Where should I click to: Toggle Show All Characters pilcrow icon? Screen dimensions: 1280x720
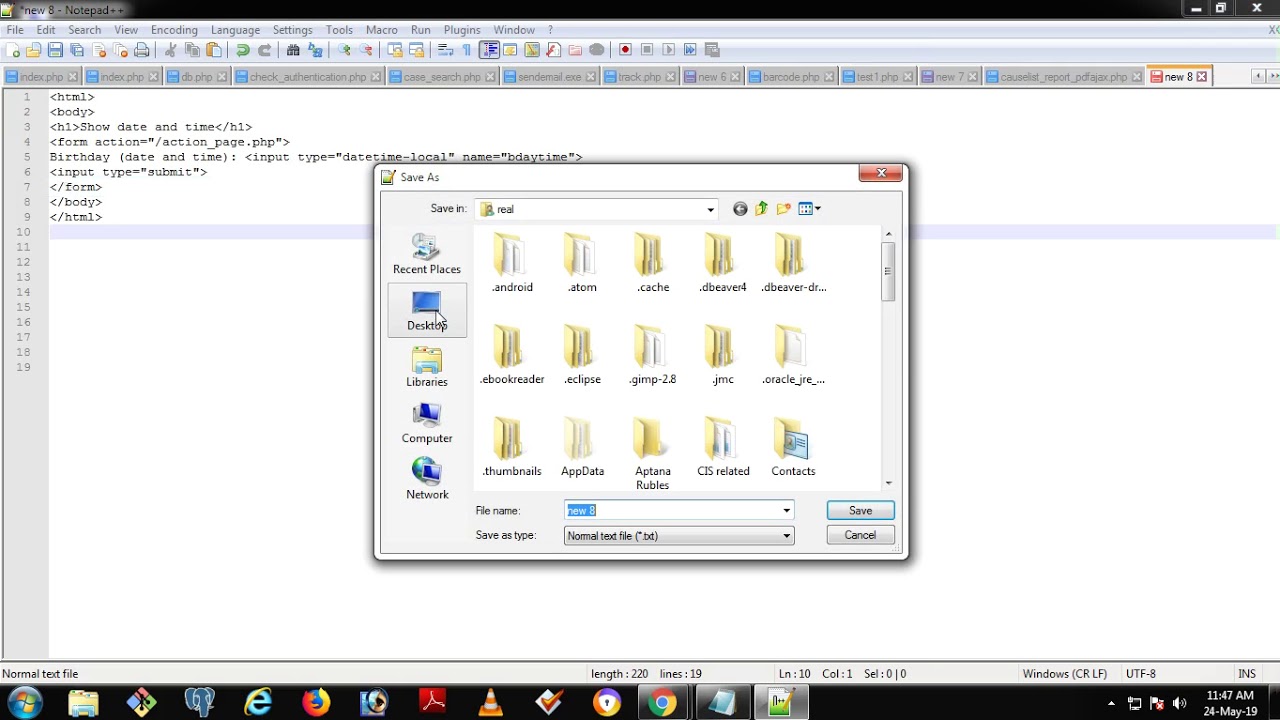pos(466,50)
